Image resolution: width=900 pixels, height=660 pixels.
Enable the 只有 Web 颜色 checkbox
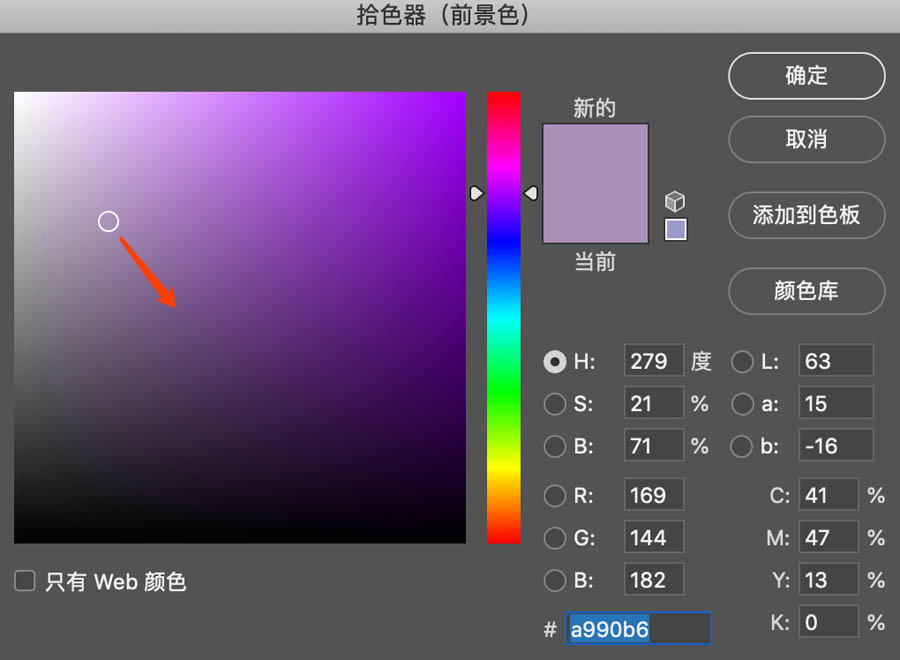(24, 581)
